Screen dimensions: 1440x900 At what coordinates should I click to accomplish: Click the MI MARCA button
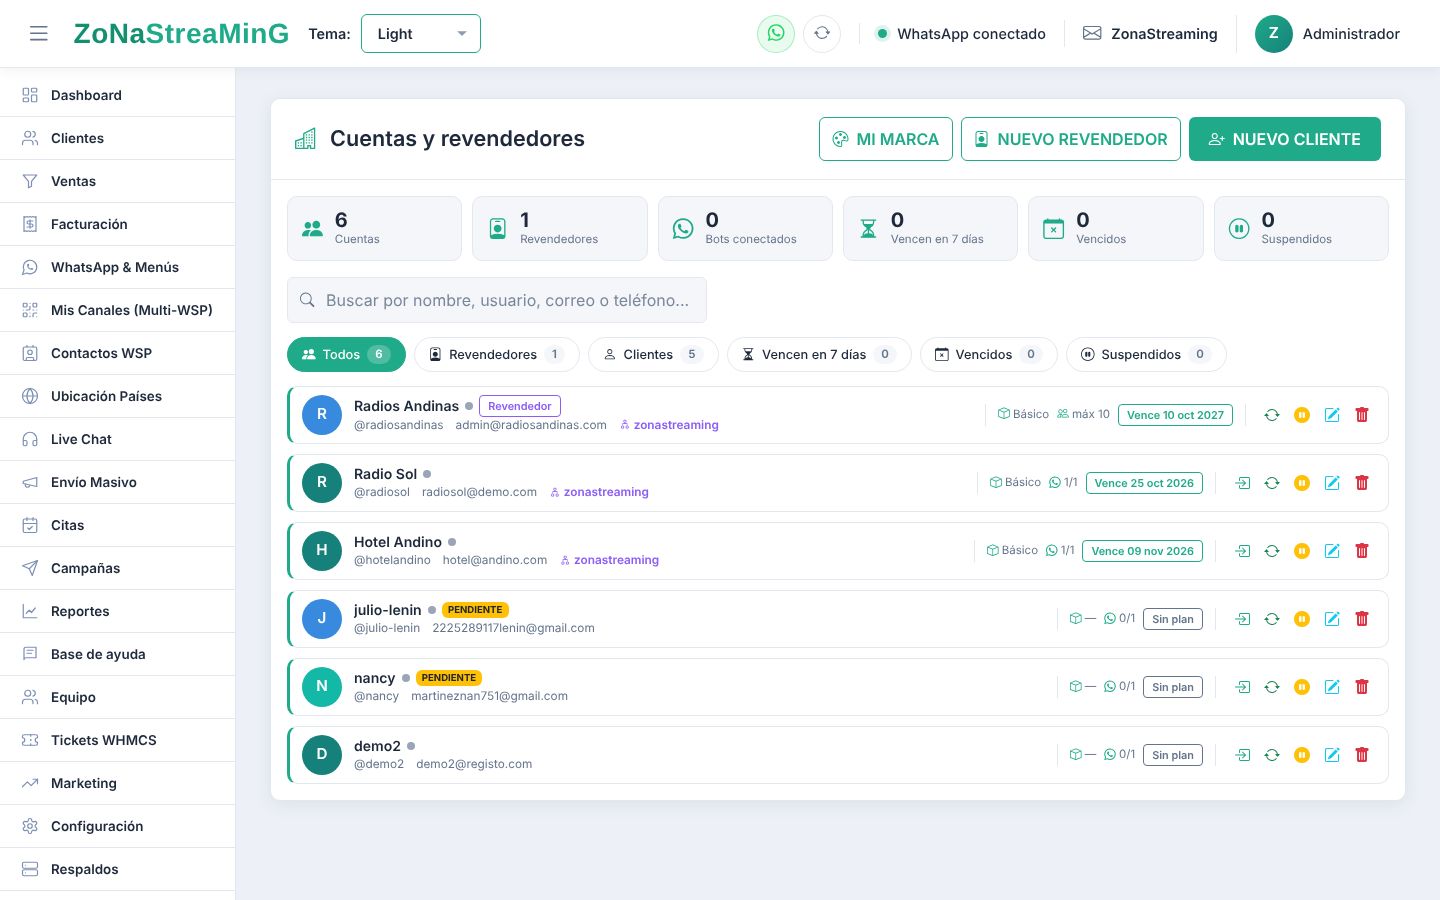pyautogui.click(x=886, y=139)
